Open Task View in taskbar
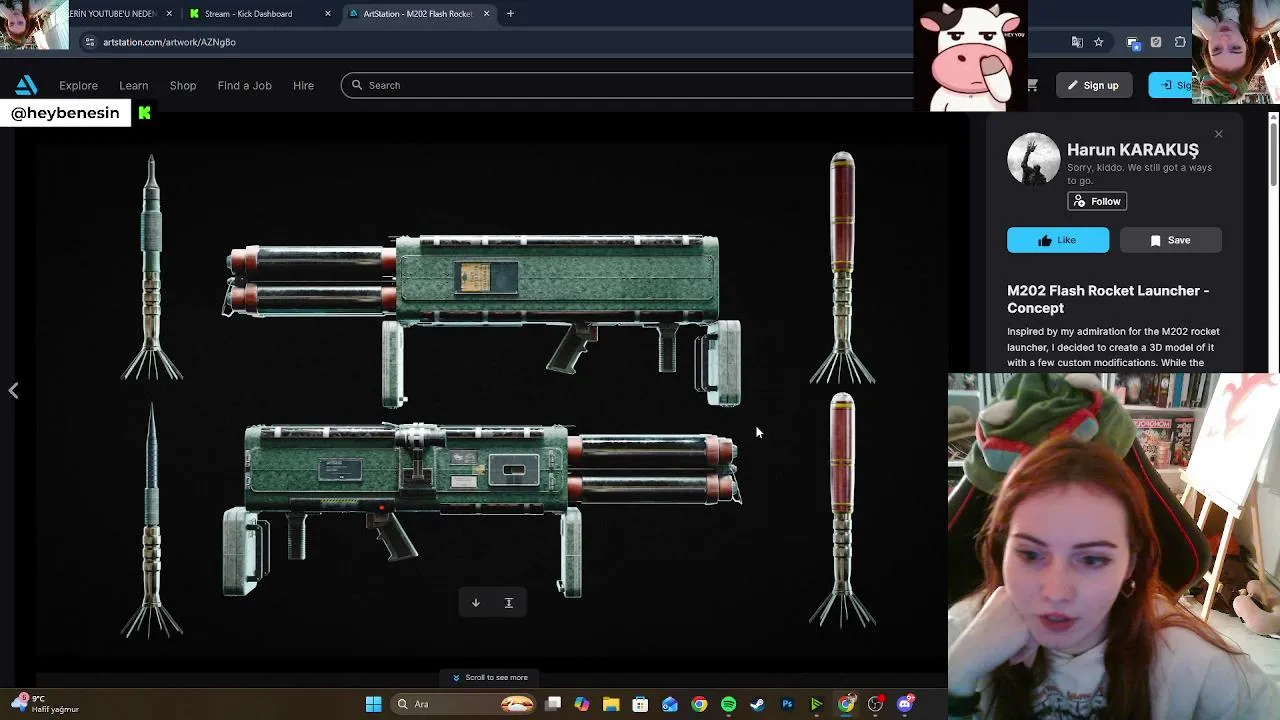This screenshot has height=720, width=1280. [x=553, y=704]
